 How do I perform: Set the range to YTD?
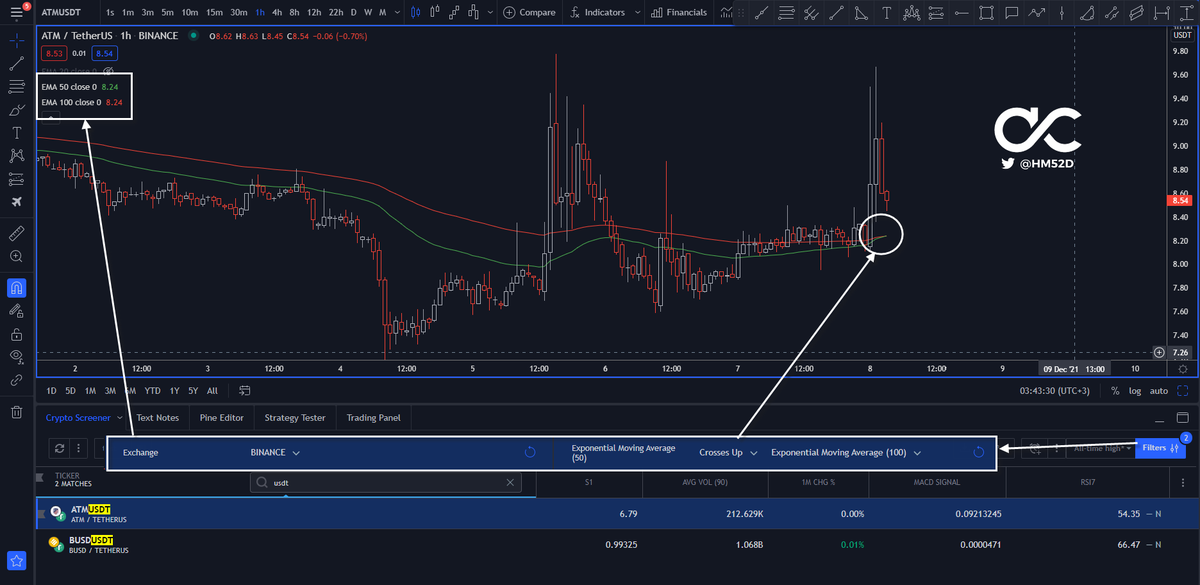(153, 391)
